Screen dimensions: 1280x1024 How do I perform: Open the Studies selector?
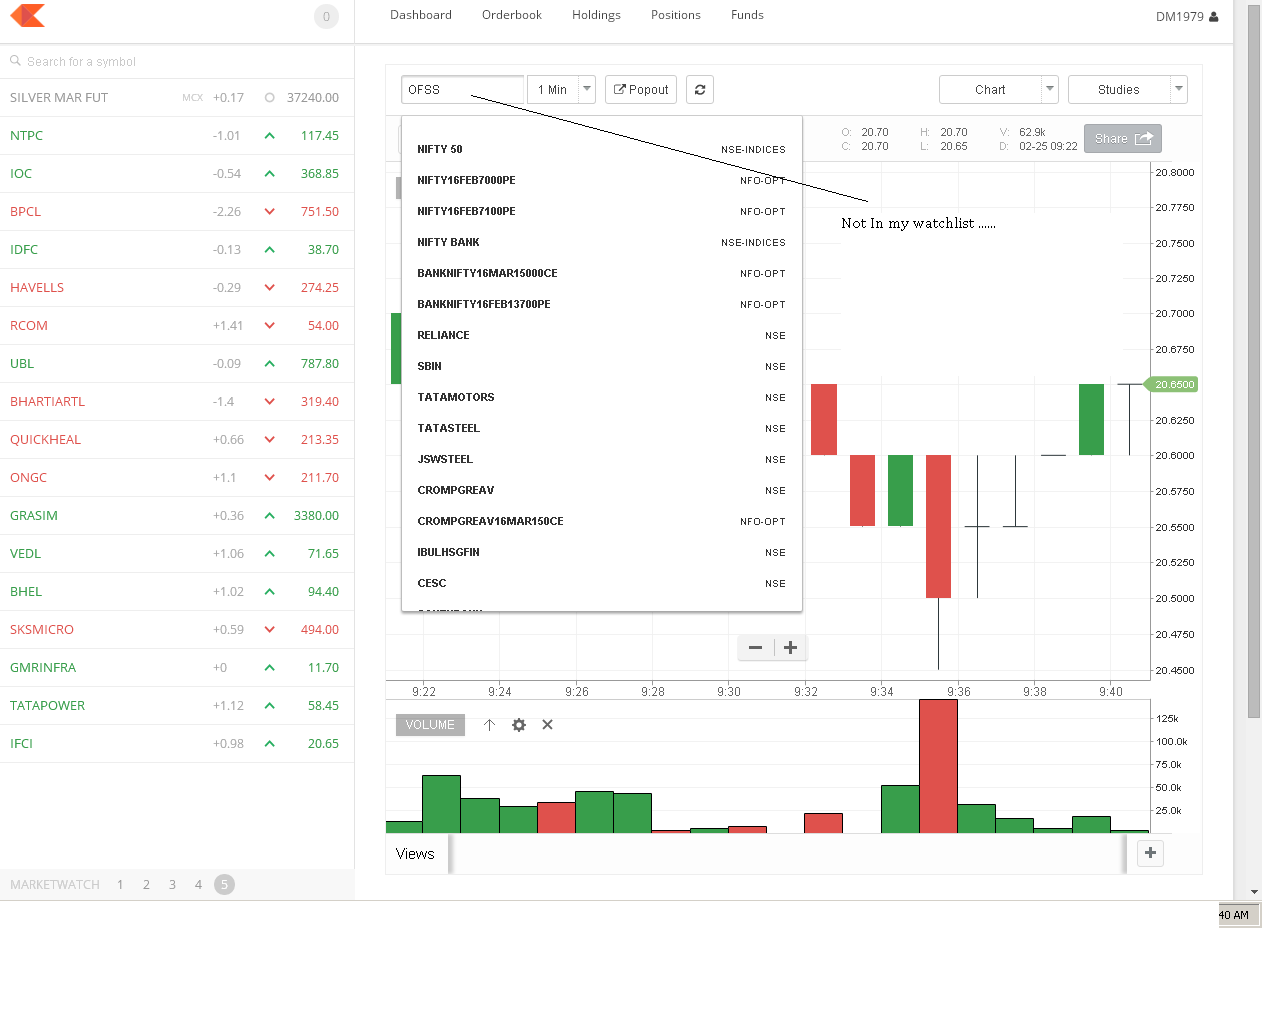(1127, 90)
